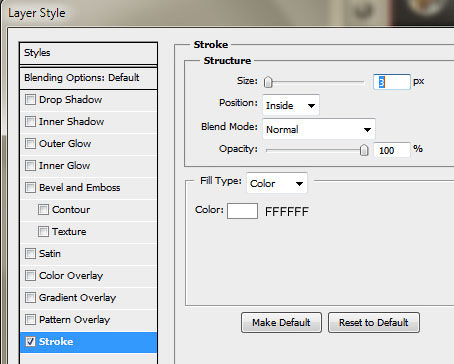The height and width of the screenshot is (364, 454).
Task: Enable the Contour sub-option checkbox
Action: [x=43, y=209]
